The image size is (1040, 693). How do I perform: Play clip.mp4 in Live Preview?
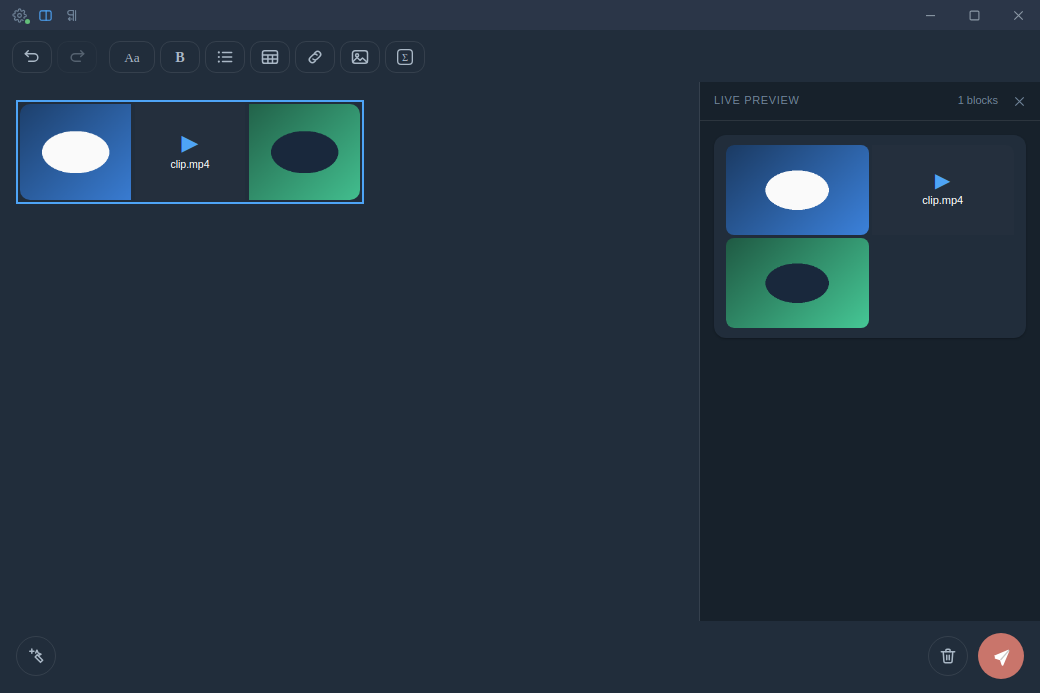tap(942, 181)
